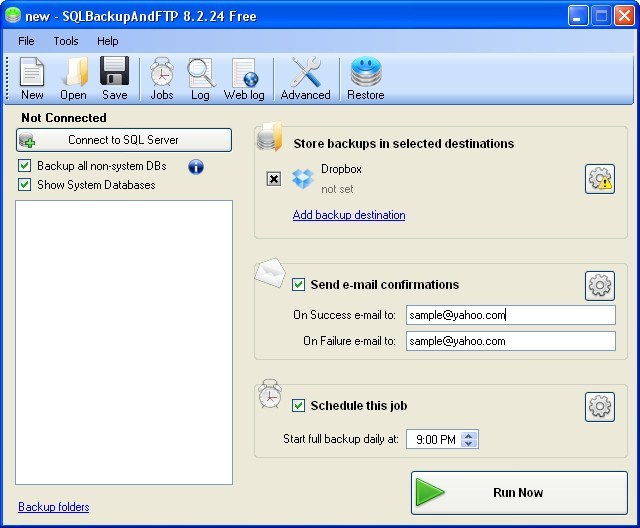Viewport: 640px width, 528px height.
Task: Click the 9:00 PM time field
Action: (435, 439)
